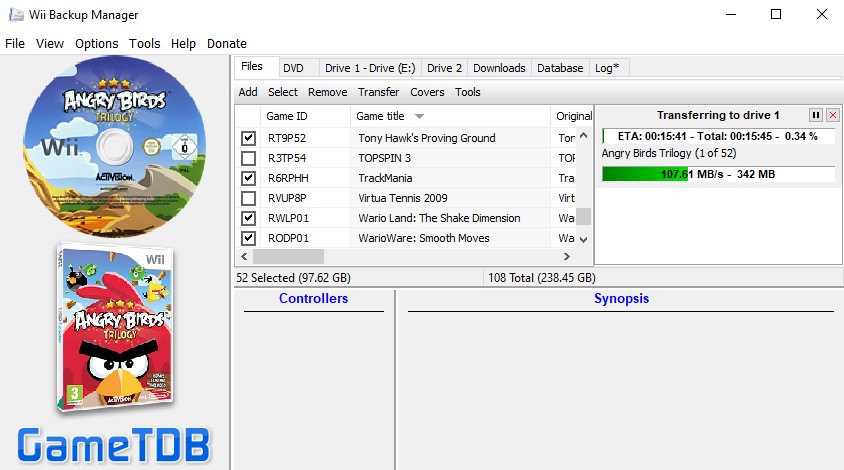Switch to Drive 1 - Drive (E:) tab

click(370, 68)
